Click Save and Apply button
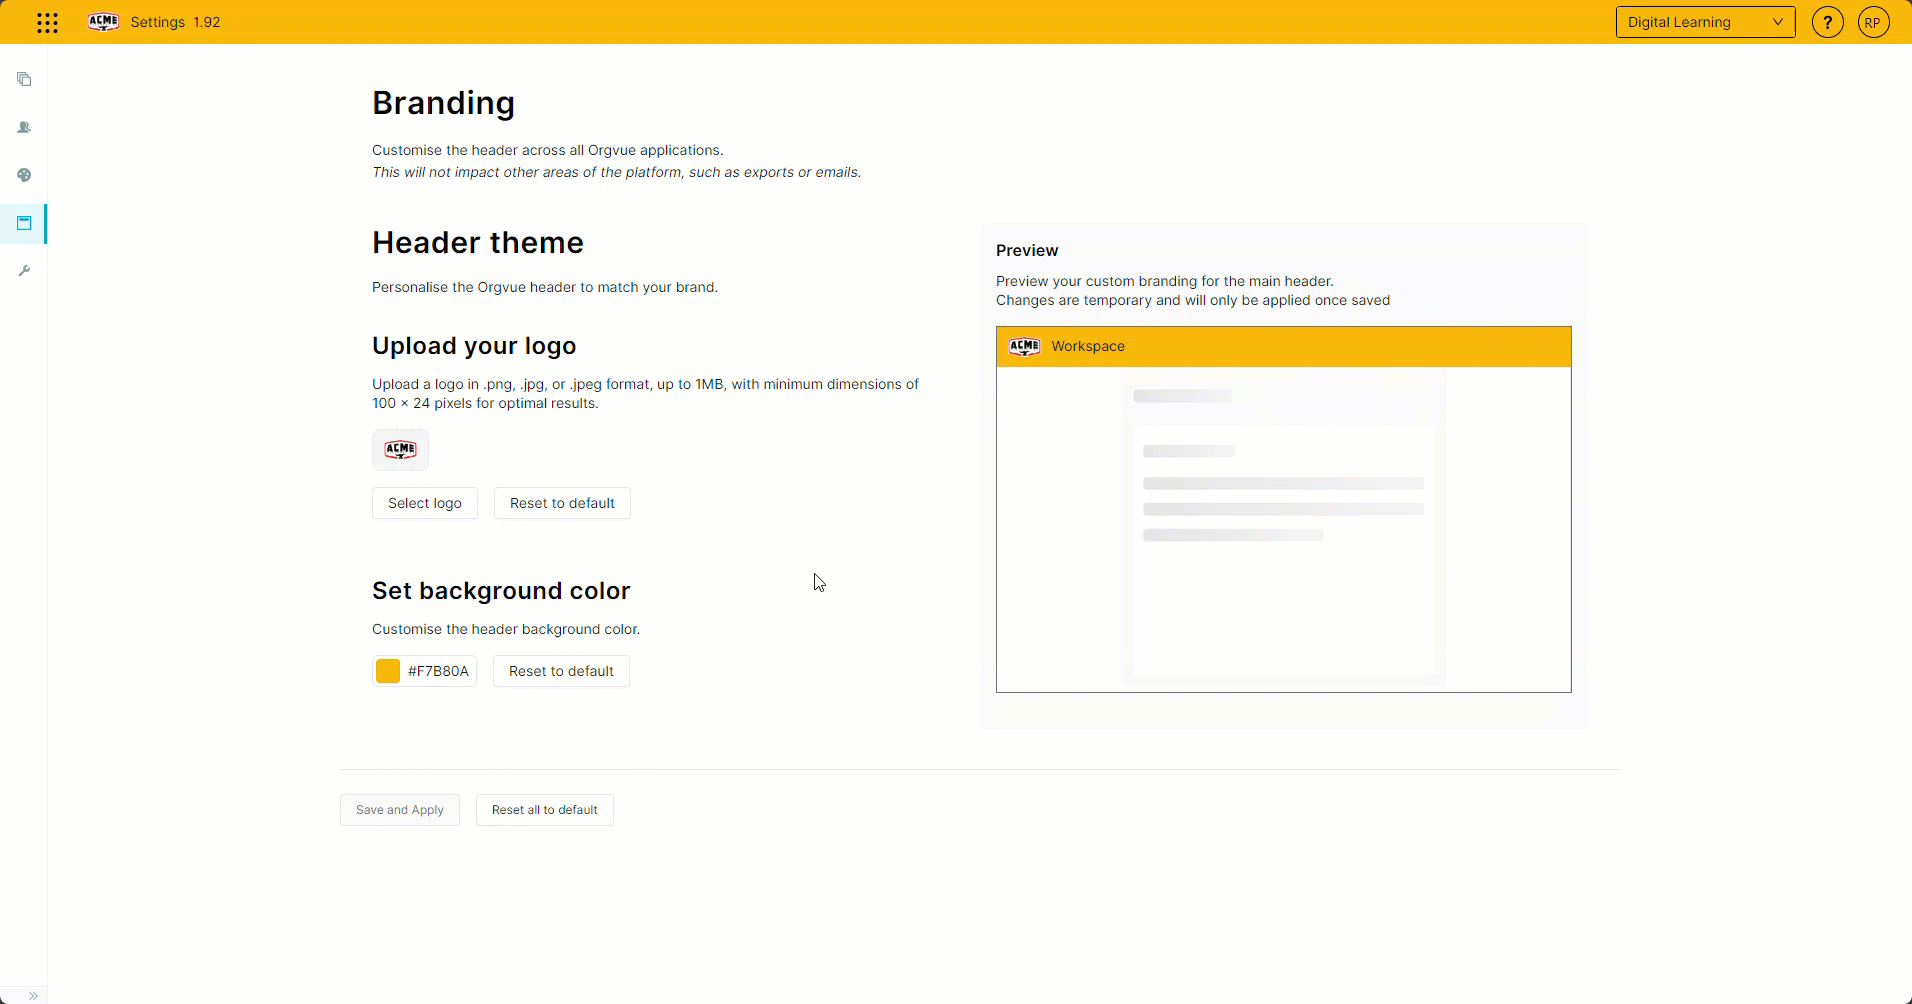 pyautogui.click(x=400, y=810)
